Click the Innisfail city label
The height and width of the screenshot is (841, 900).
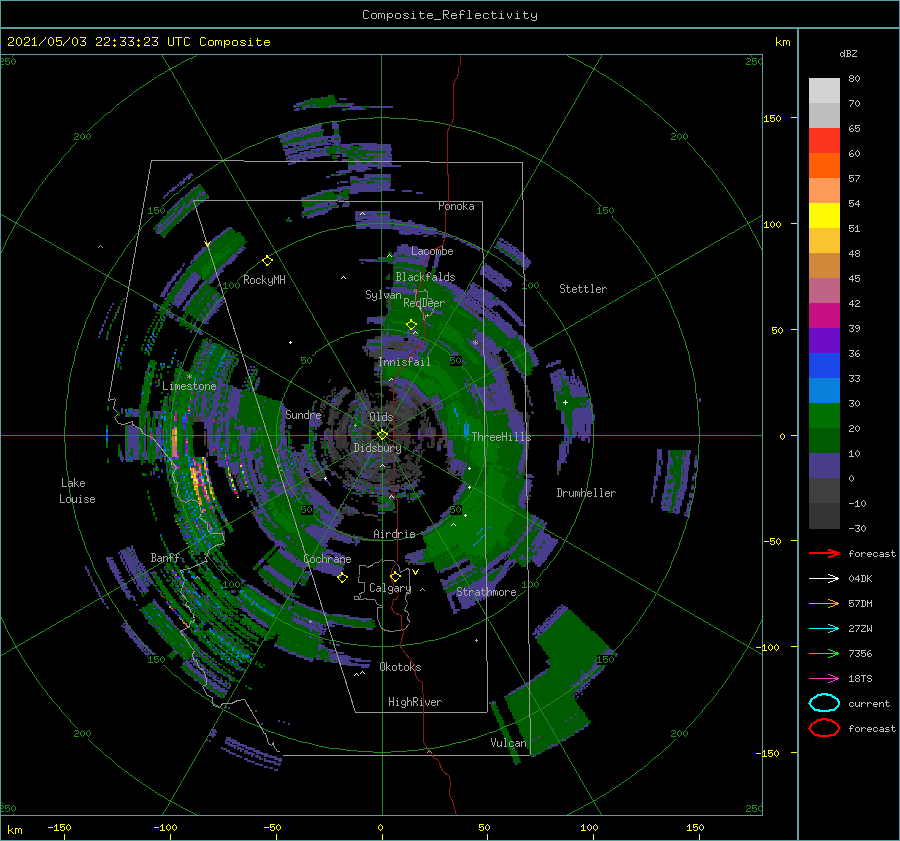(x=404, y=362)
